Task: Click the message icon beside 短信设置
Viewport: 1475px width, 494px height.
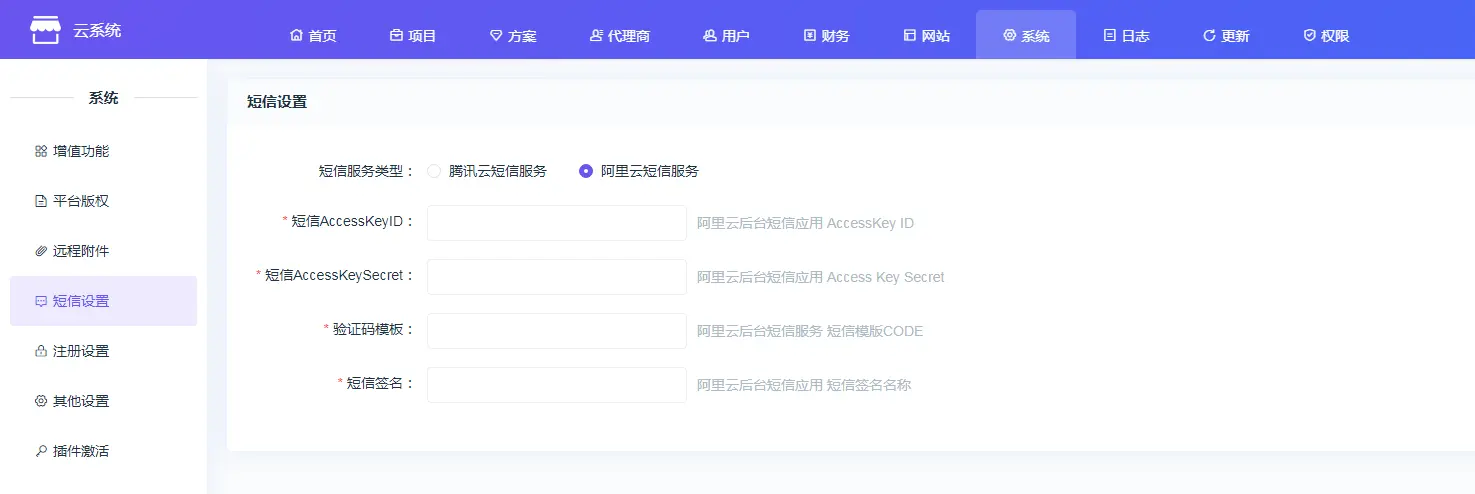Action: coord(41,301)
